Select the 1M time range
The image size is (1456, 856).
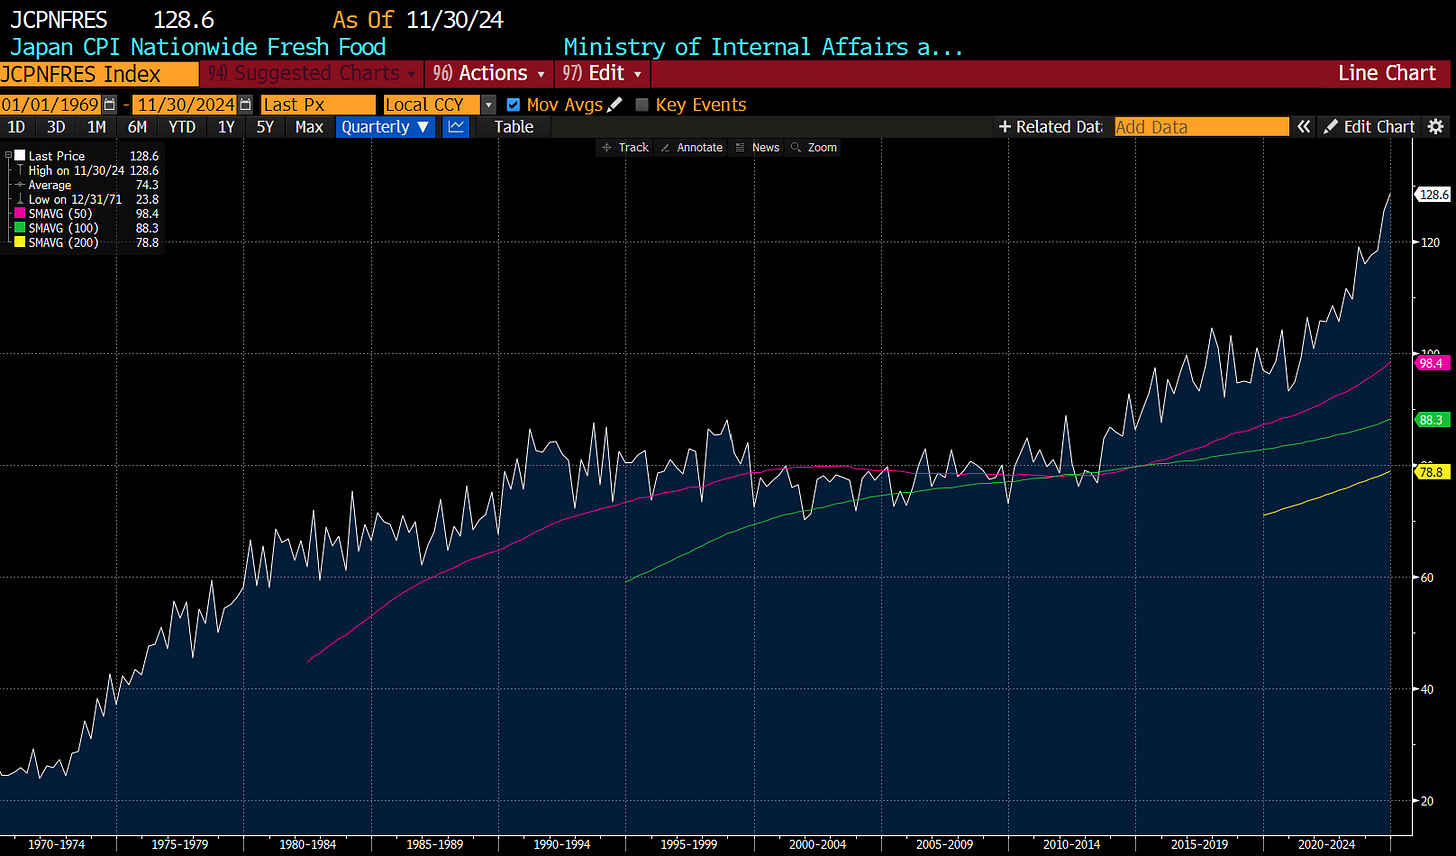click(96, 127)
